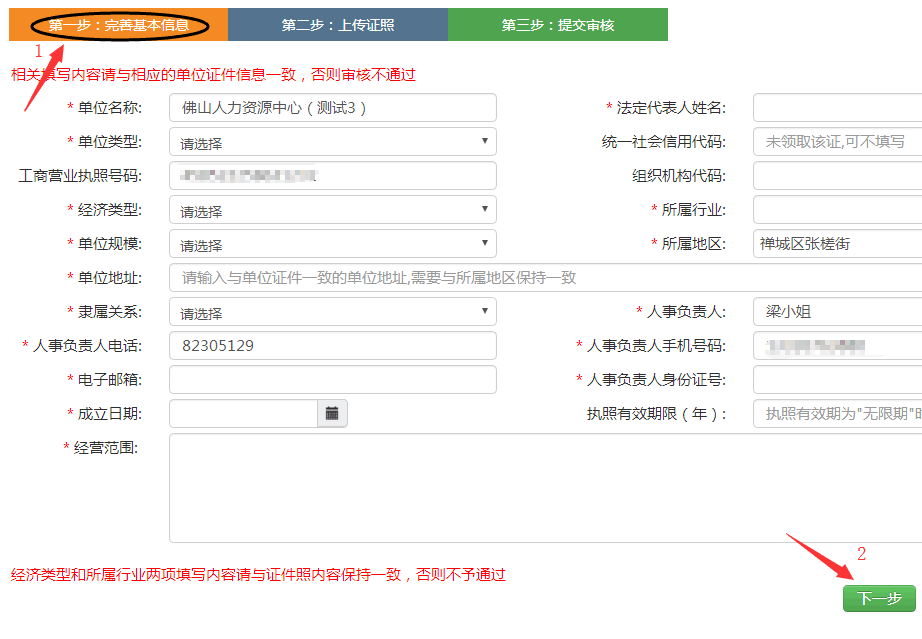Image resolution: width=922 pixels, height=639 pixels.
Task: Focus the 工商营业执照号码 field
Action: point(332,176)
